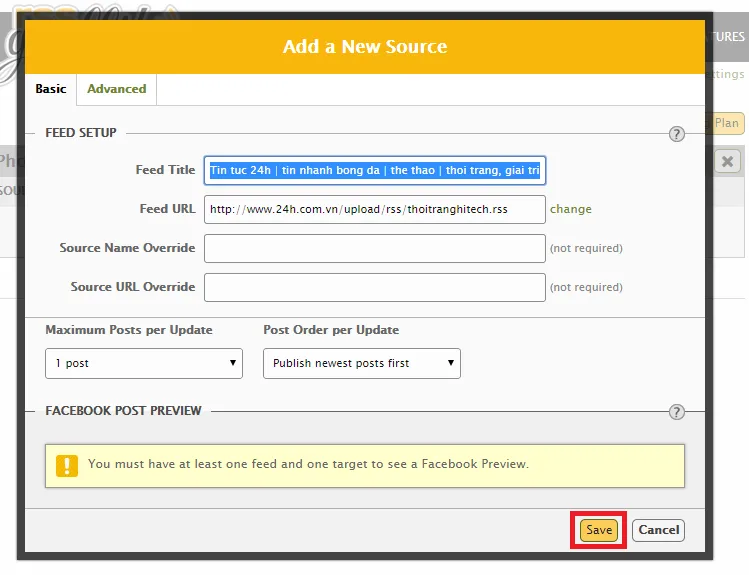Image resolution: width=749 pixels, height=575 pixels.
Task: Click the help icon beside Feed Setup
Action: click(x=677, y=134)
